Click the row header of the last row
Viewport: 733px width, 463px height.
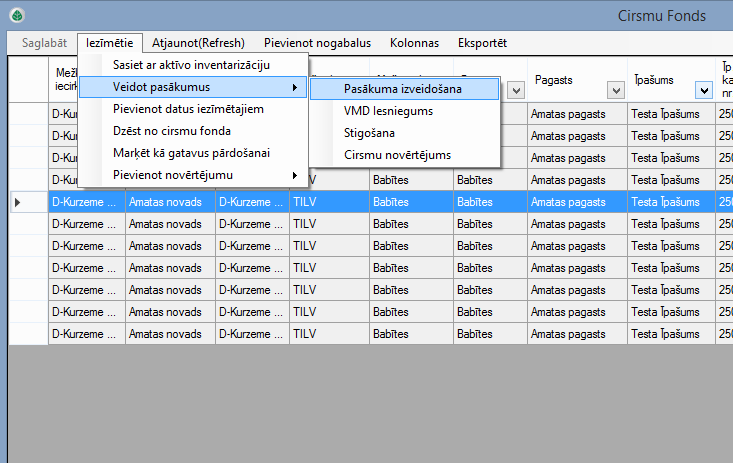29,334
